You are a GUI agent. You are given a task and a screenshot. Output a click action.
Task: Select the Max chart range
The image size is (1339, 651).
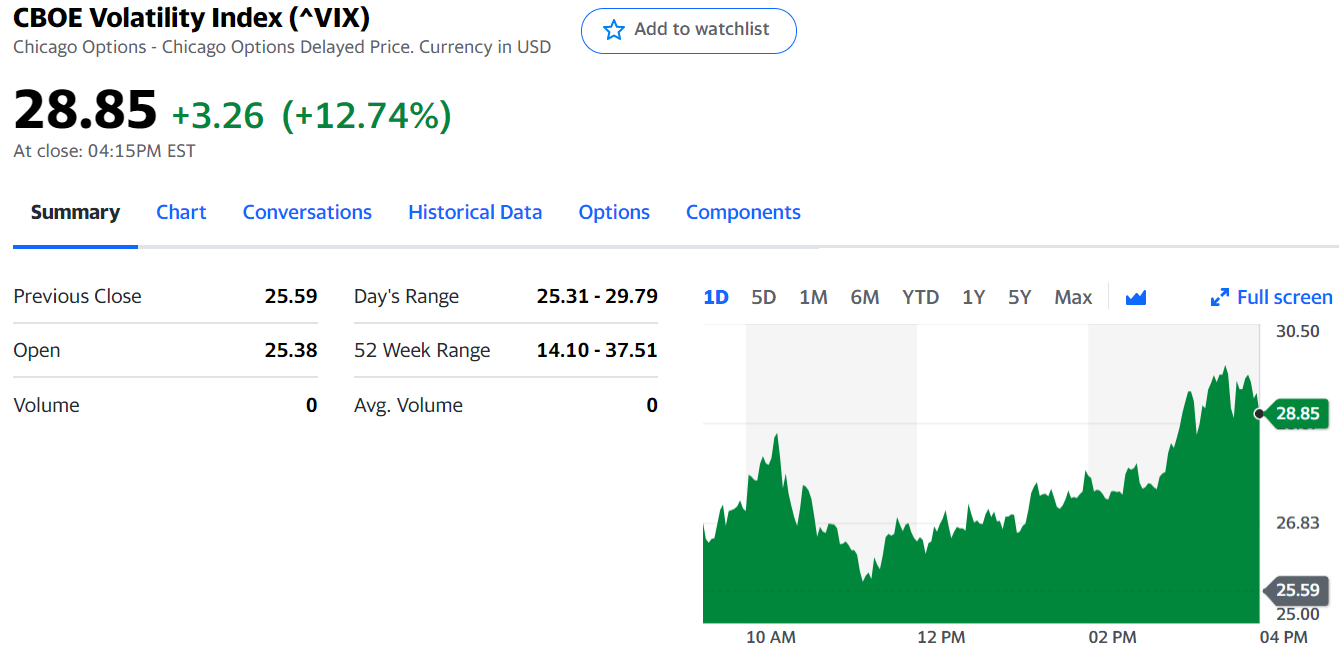(x=1073, y=297)
